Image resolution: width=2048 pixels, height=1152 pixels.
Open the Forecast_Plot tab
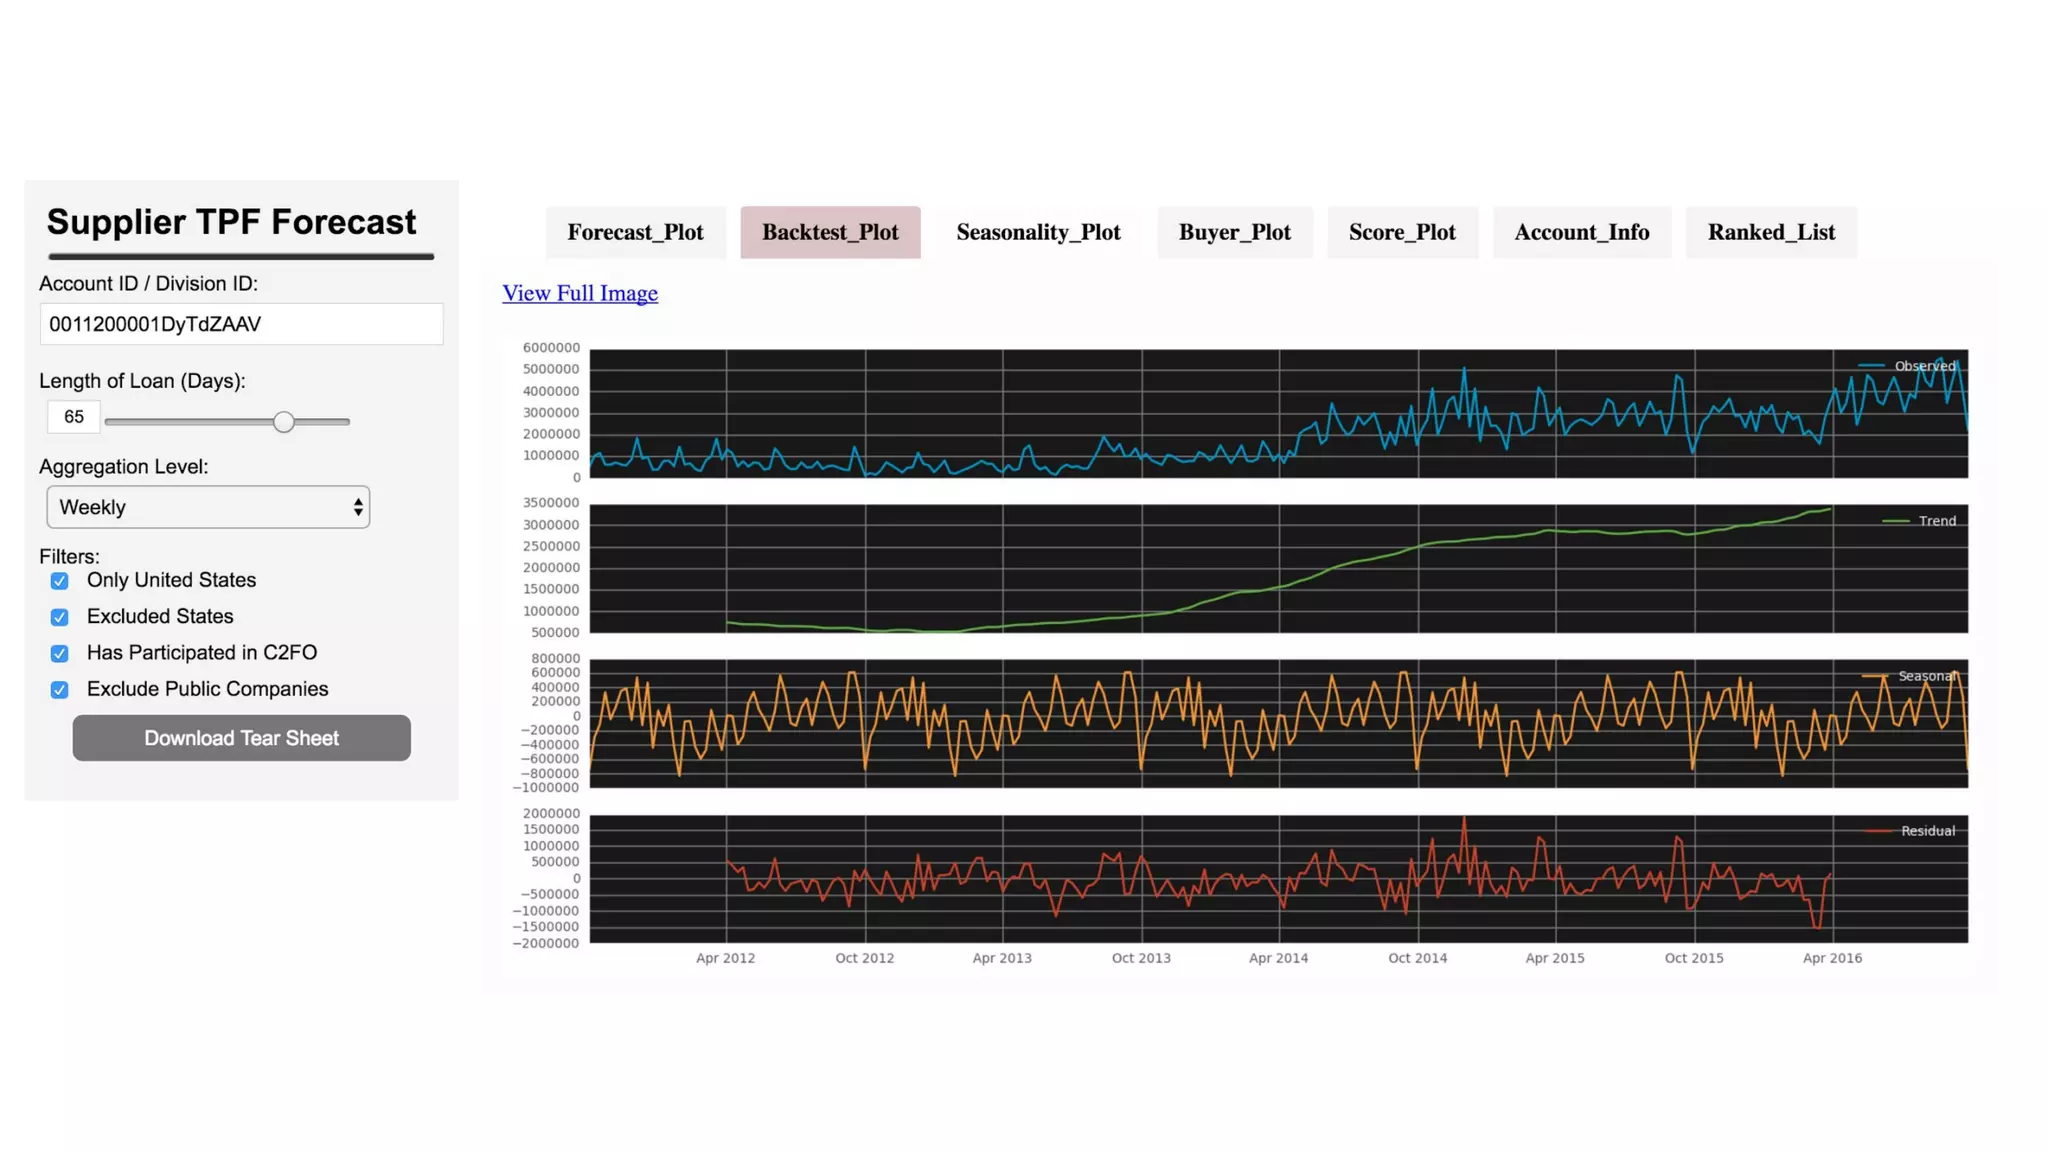635,232
